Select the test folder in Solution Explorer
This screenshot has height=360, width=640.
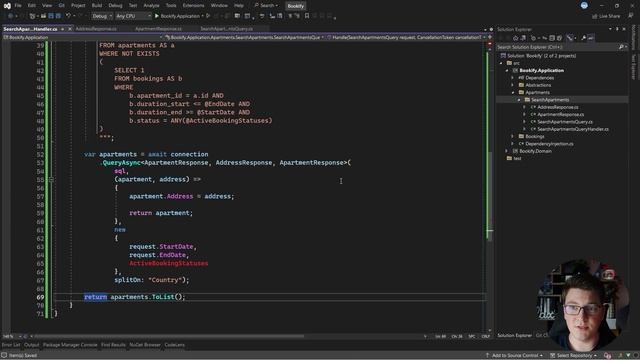pos(517,158)
